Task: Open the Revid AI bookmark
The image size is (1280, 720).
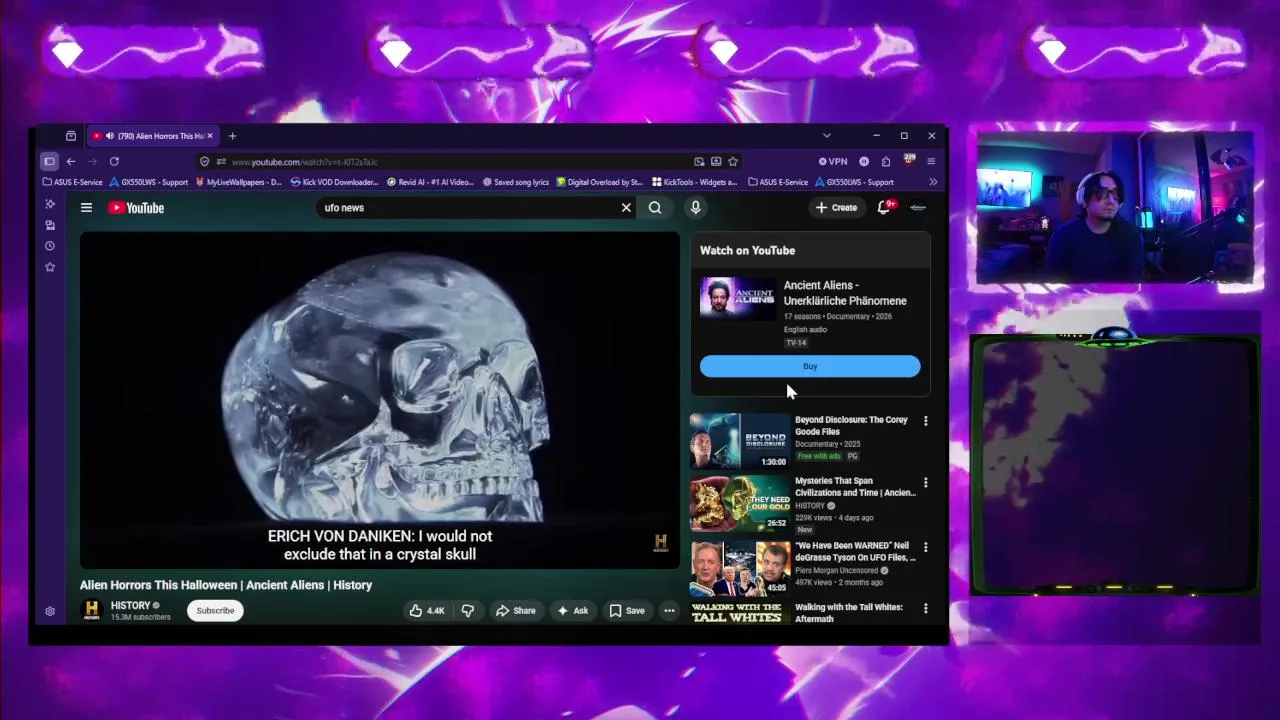Action: (429, 182)
